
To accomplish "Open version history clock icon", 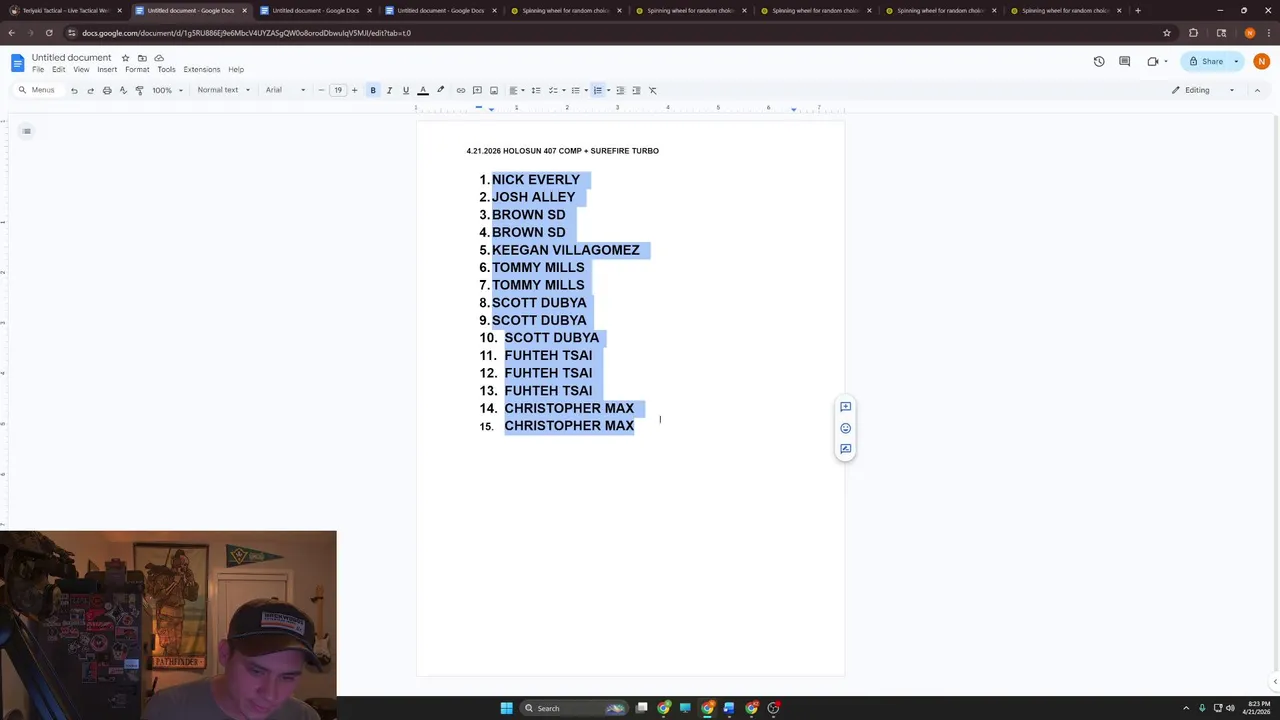I will point(1099,61).
